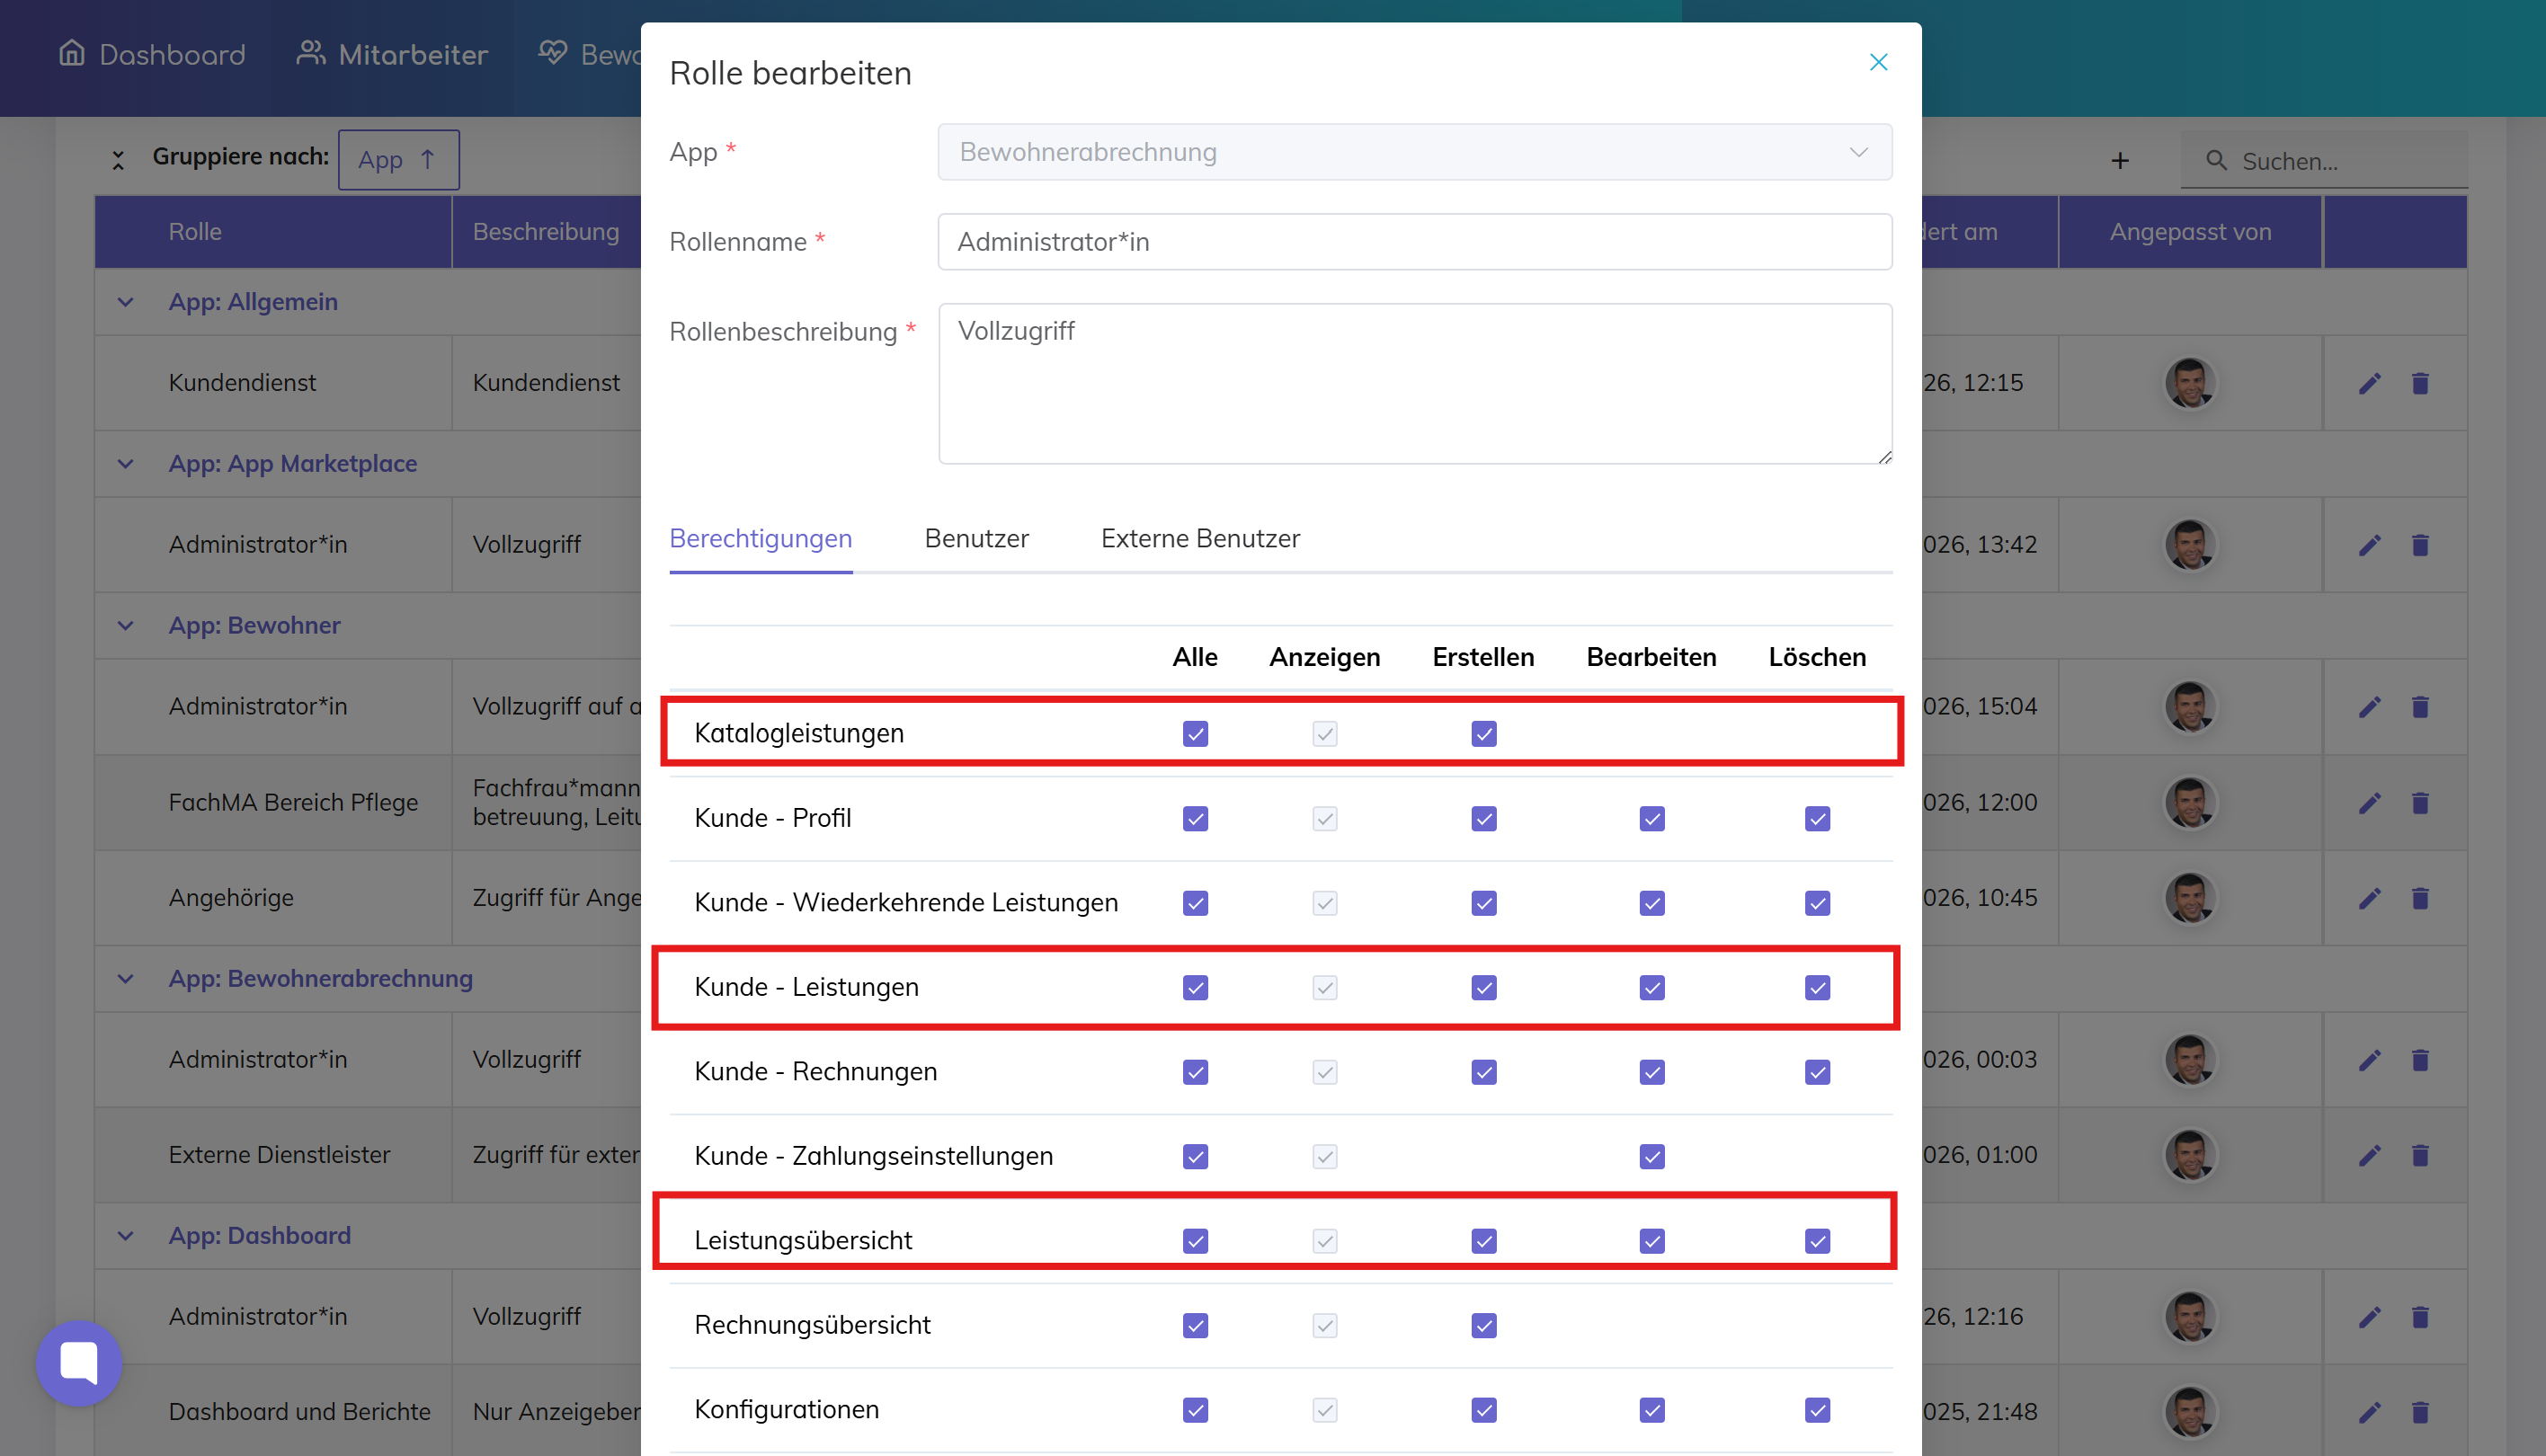Click the collapse-all groups icon
The width and height of the screenshot is (2546, 1456).
tap(118, 159)
